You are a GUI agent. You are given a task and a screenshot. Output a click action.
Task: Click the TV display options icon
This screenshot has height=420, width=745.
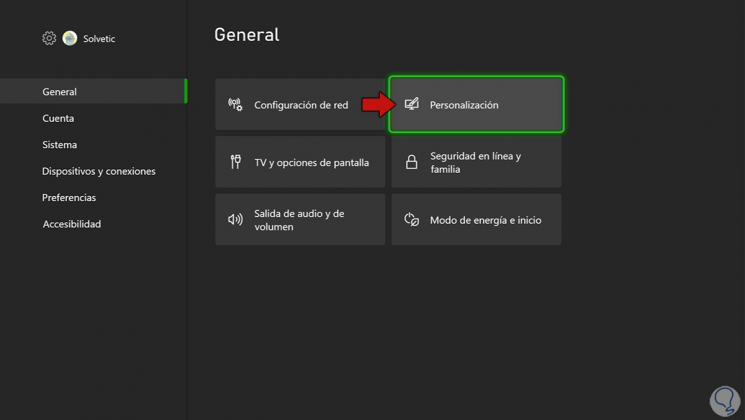point(236,162)
